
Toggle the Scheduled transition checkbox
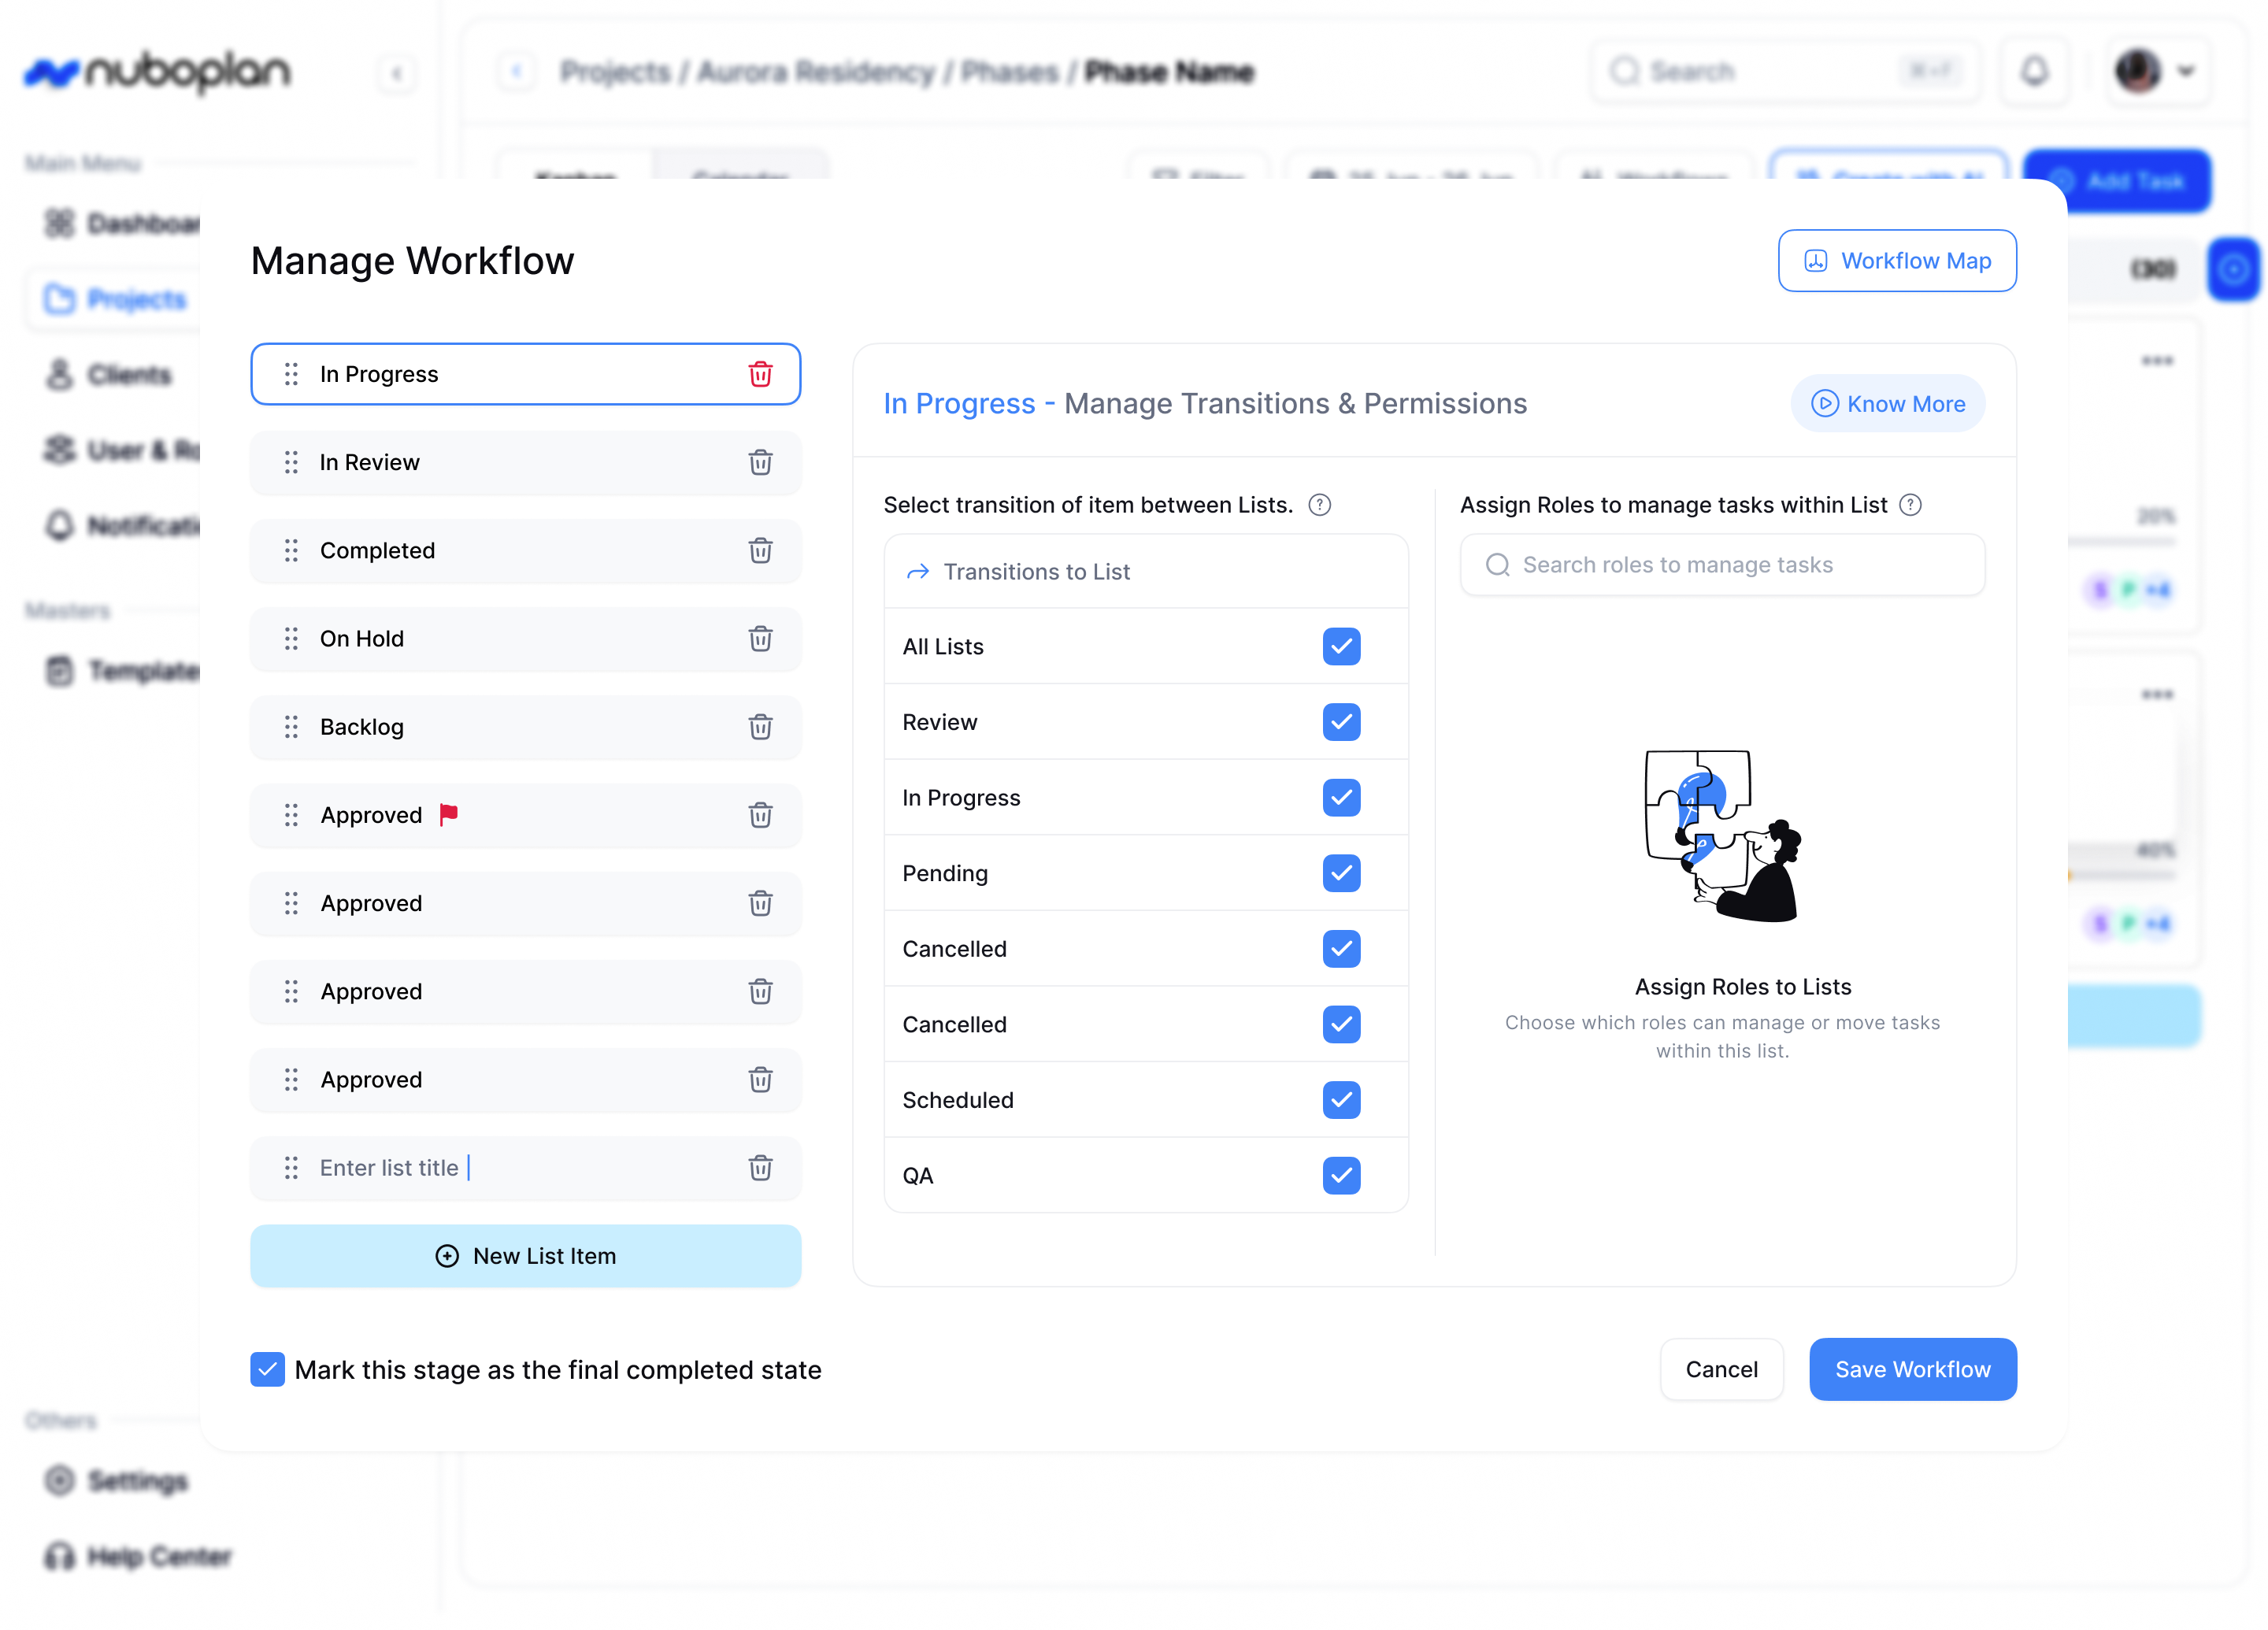coord(1340,1100)
